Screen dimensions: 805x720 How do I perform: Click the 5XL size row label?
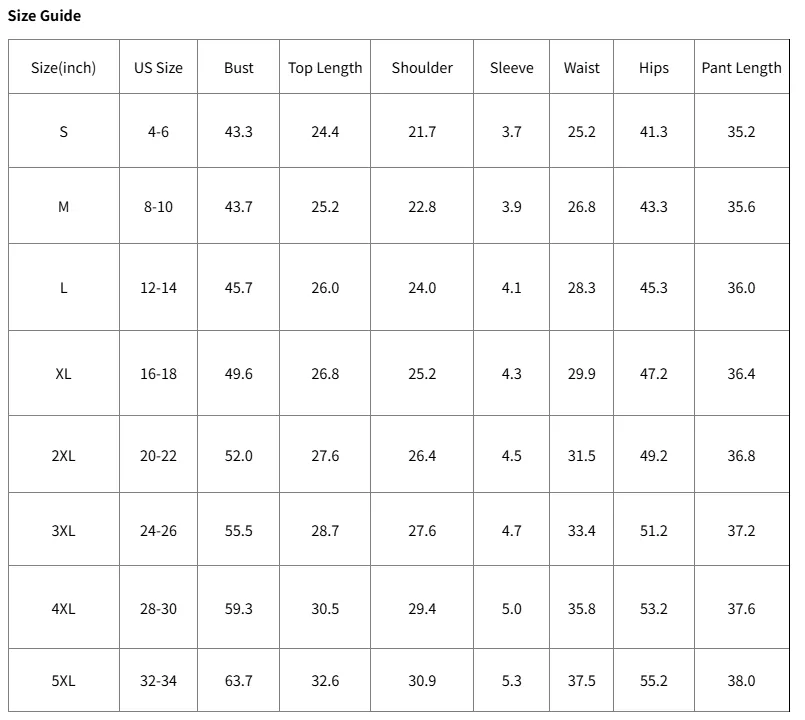coord(63,681)
